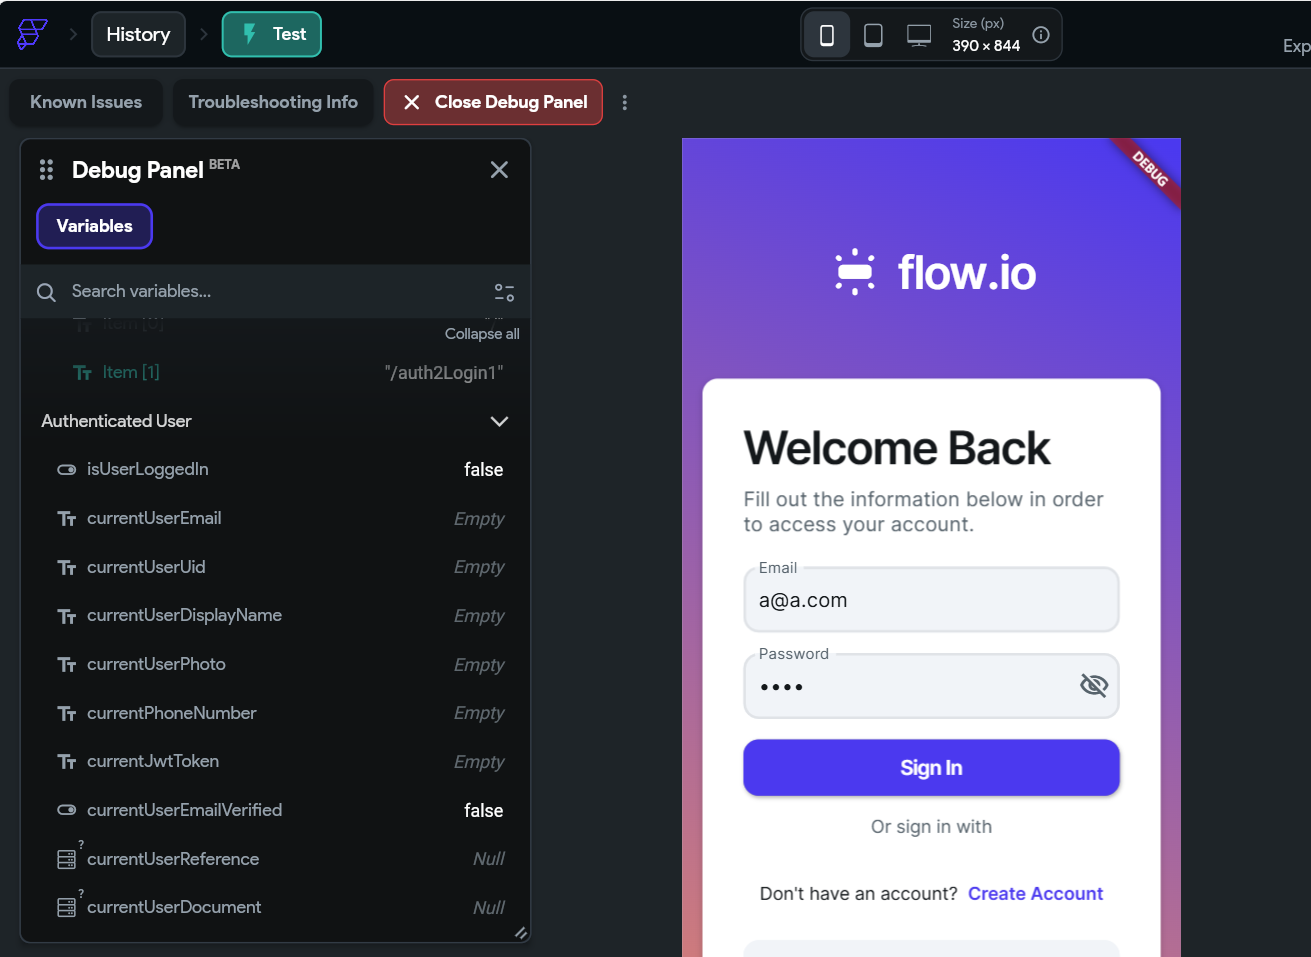Select the currentUserEmail variable name
This screenshot has height=957, width=1311.
(154, 518)
